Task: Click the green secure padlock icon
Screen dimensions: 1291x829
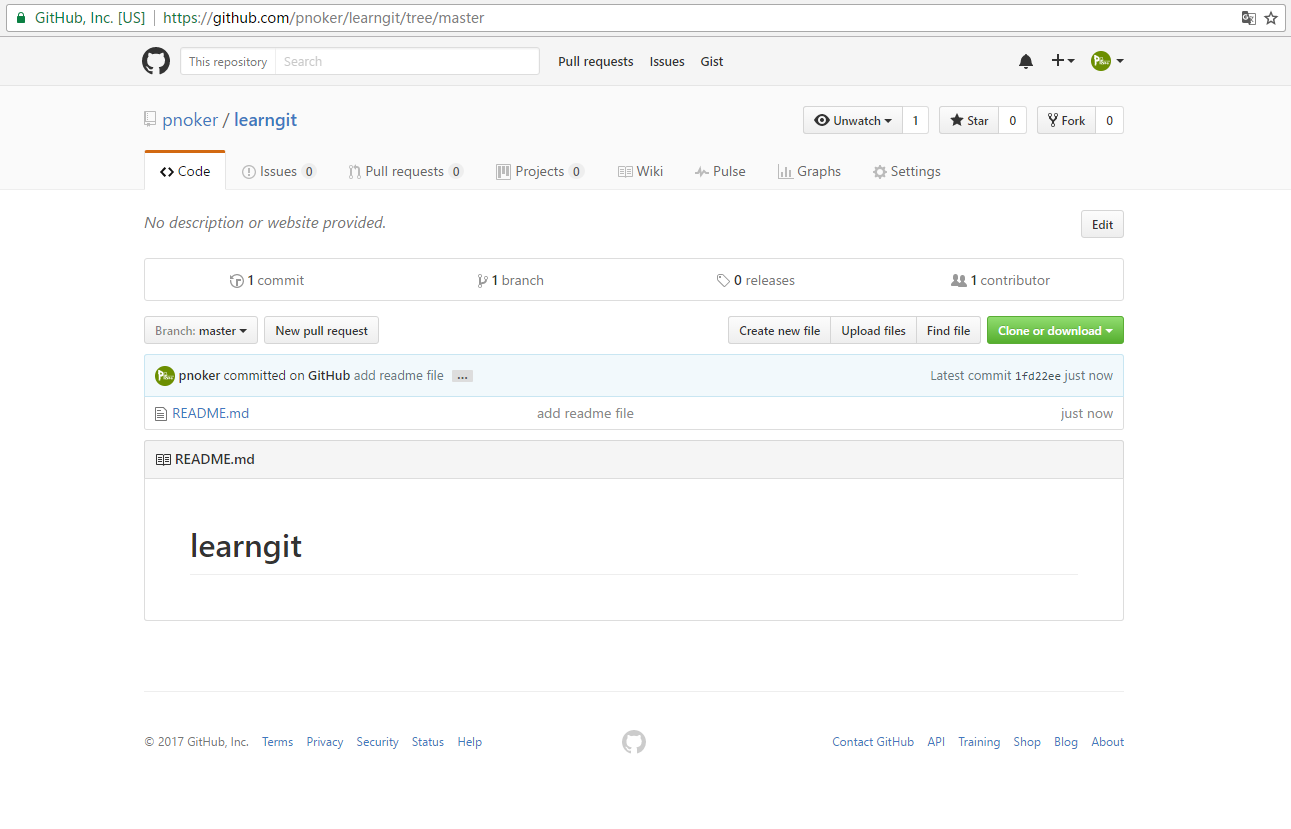Action: point(21,18)
